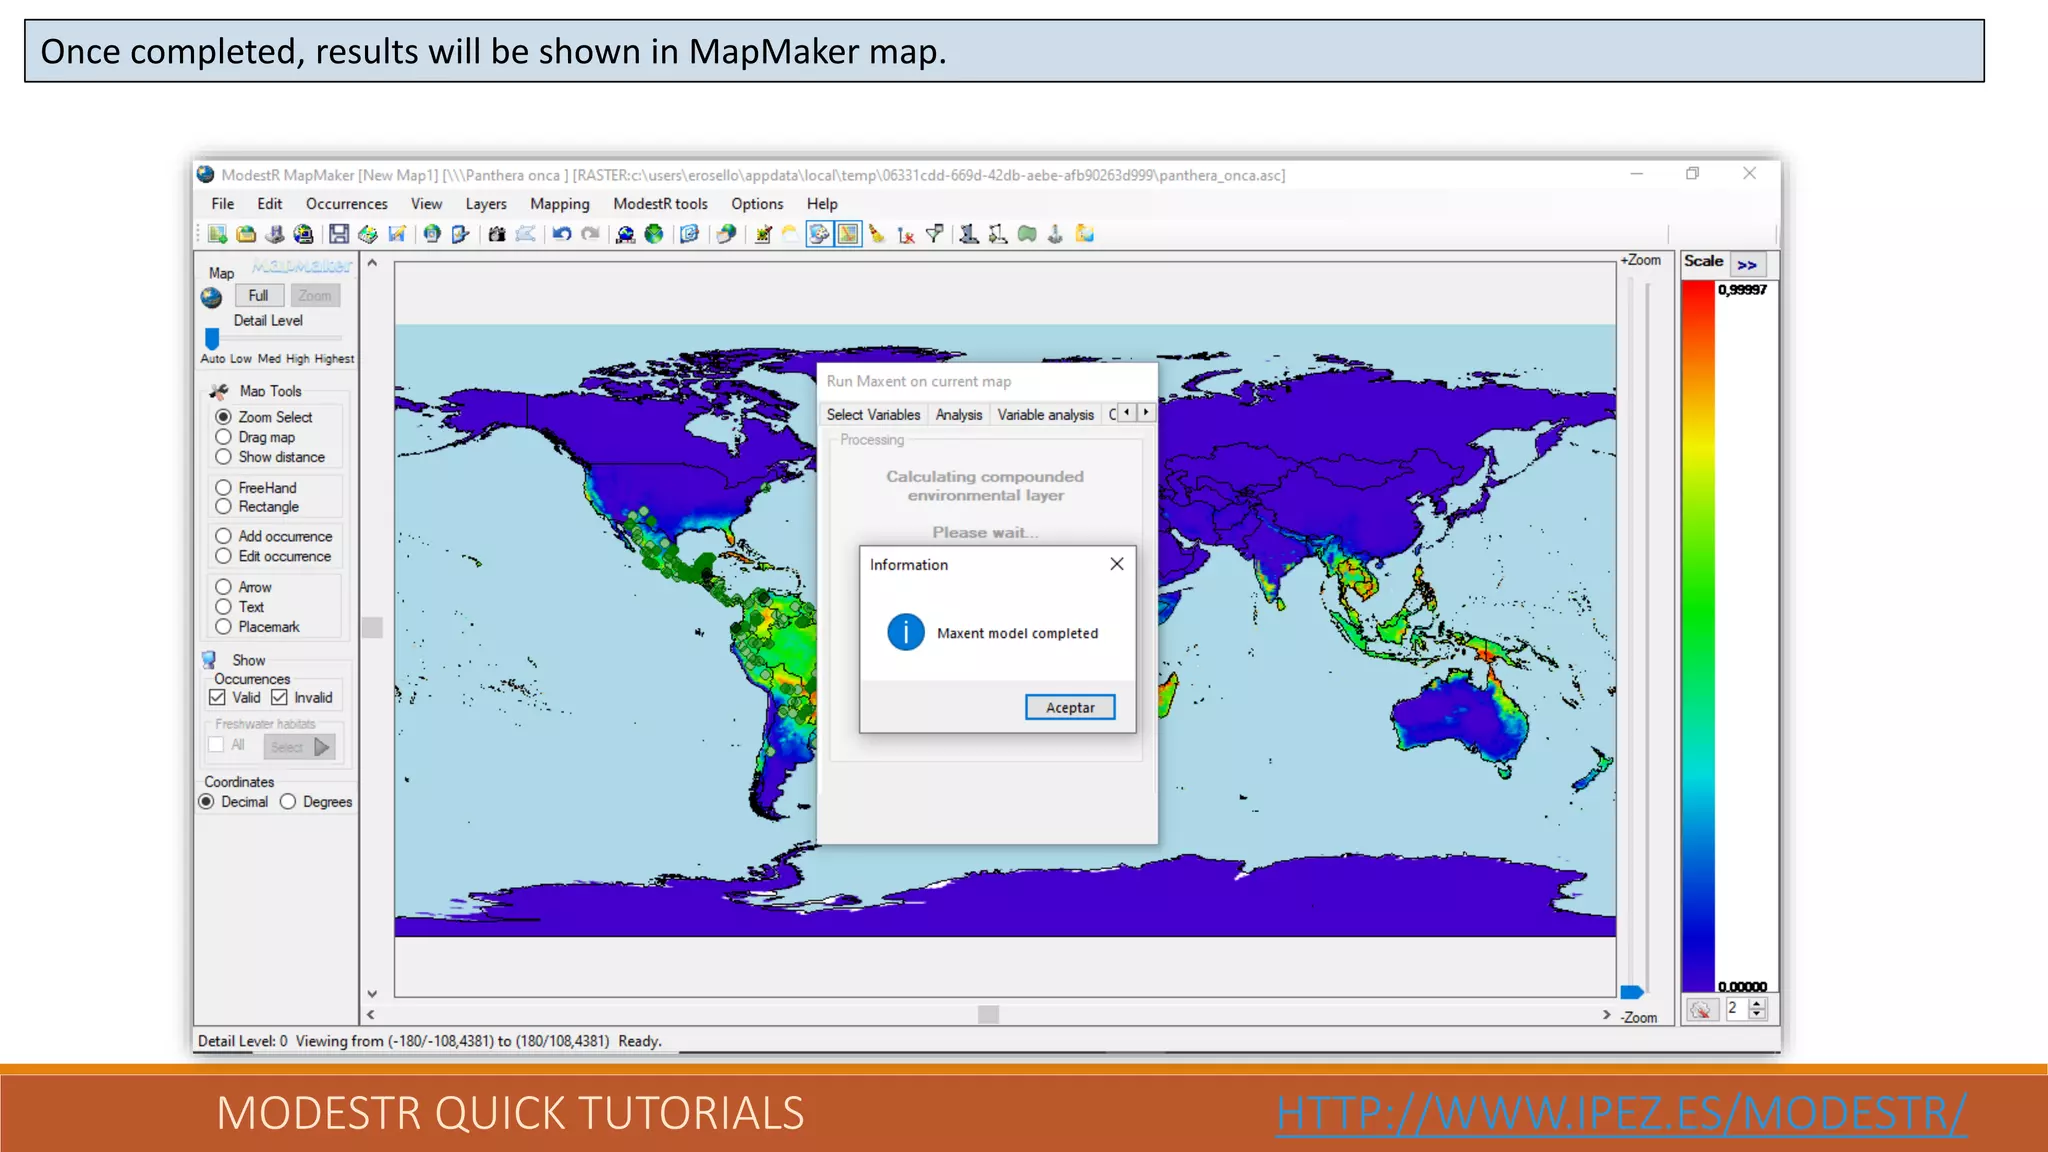Choose the FreeHand selection radio button
Viewport: 2048px width, 1152px height.
click(223, 488)
